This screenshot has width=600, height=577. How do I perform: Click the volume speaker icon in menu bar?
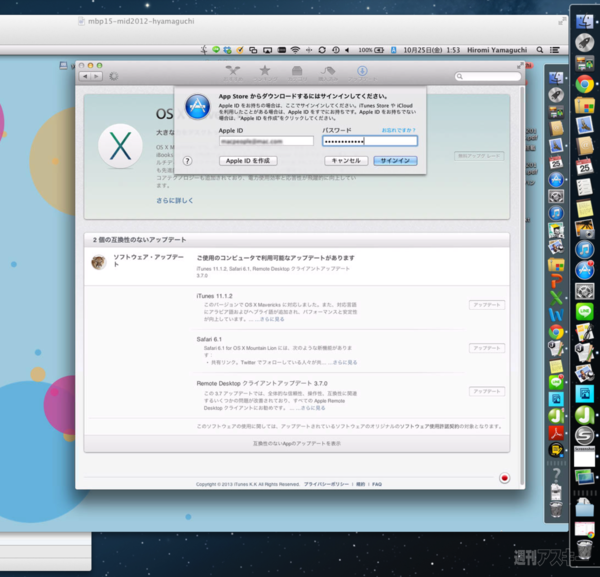pyautogui.click(x=347, y=50)
